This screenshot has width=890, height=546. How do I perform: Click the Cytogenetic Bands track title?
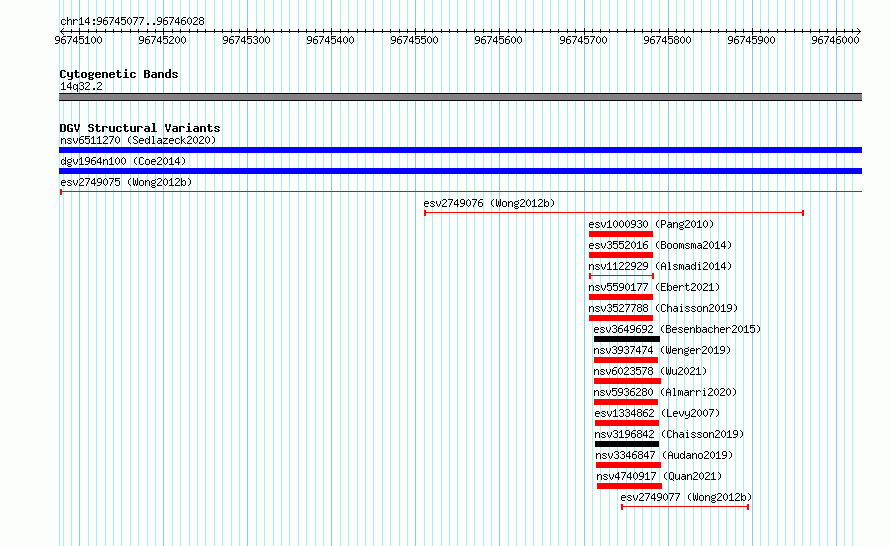[x=119, y=74]
